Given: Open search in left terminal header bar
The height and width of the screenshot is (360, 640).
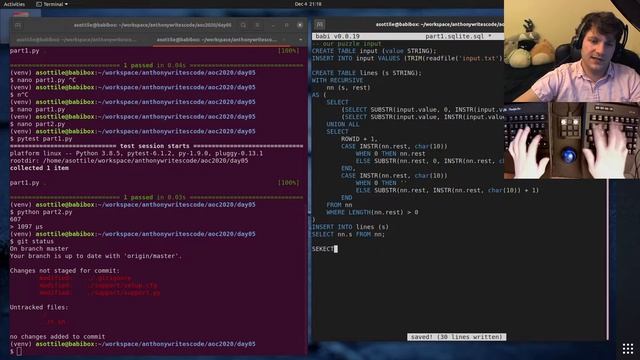Looking at the screenshot, I should tap(243, 25).
